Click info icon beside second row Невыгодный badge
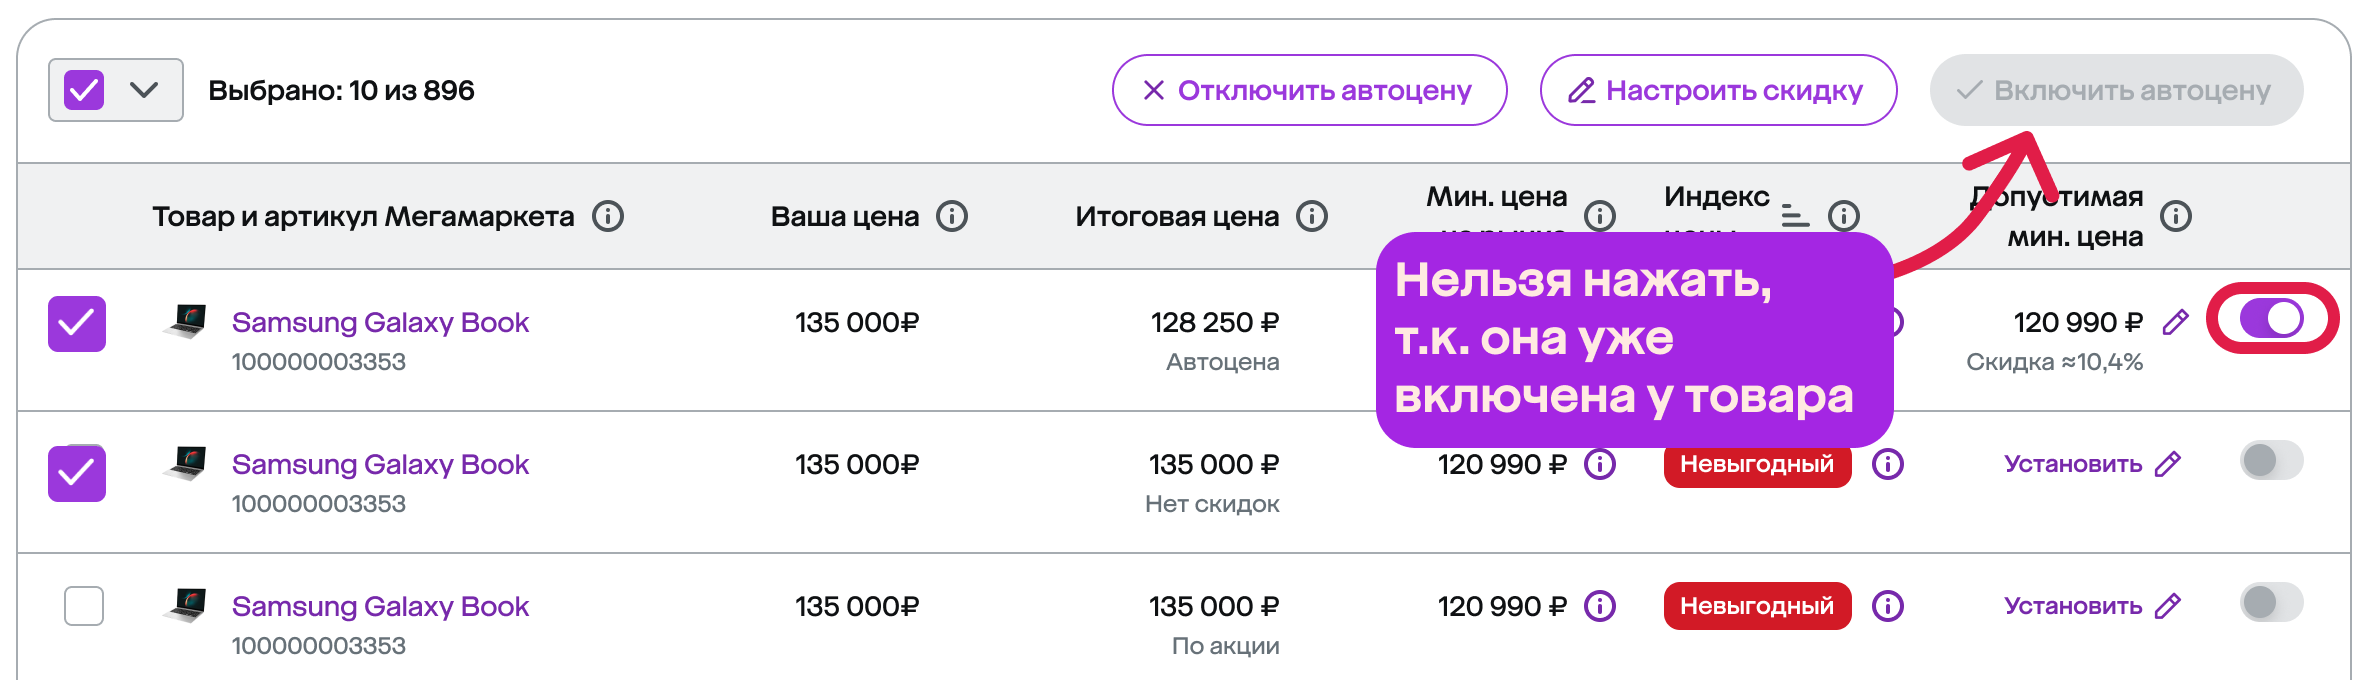The image size is (2366, 680). [x=1888, y=464]
